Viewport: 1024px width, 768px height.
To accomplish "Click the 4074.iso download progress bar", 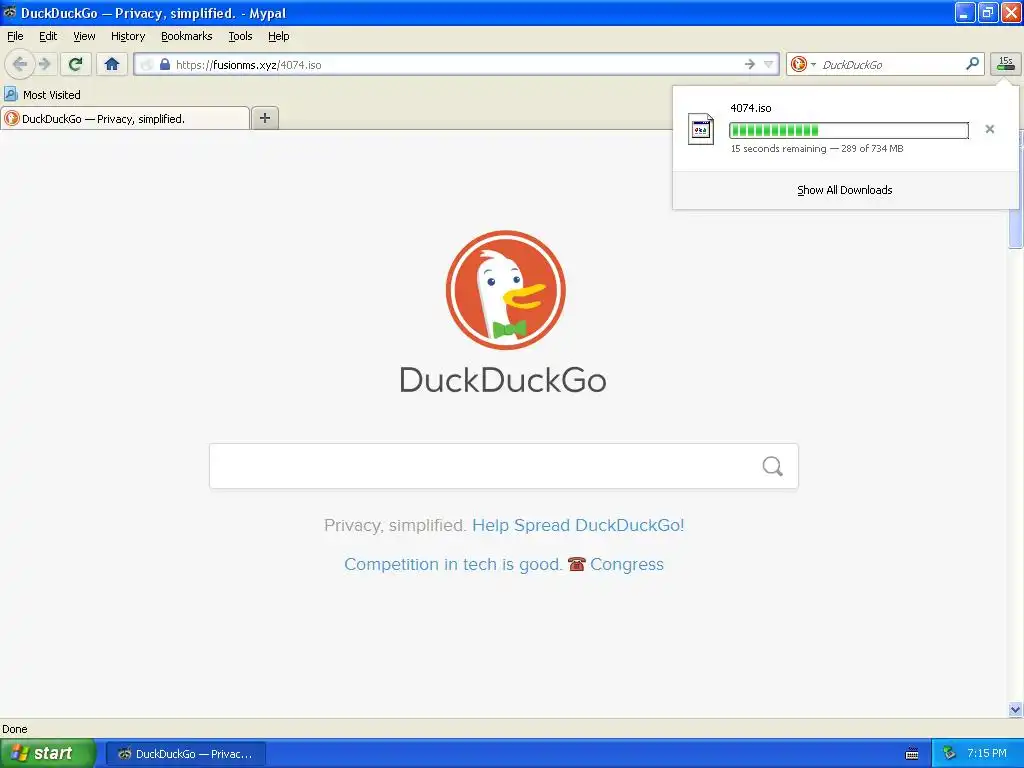I will tap(848, 131).
